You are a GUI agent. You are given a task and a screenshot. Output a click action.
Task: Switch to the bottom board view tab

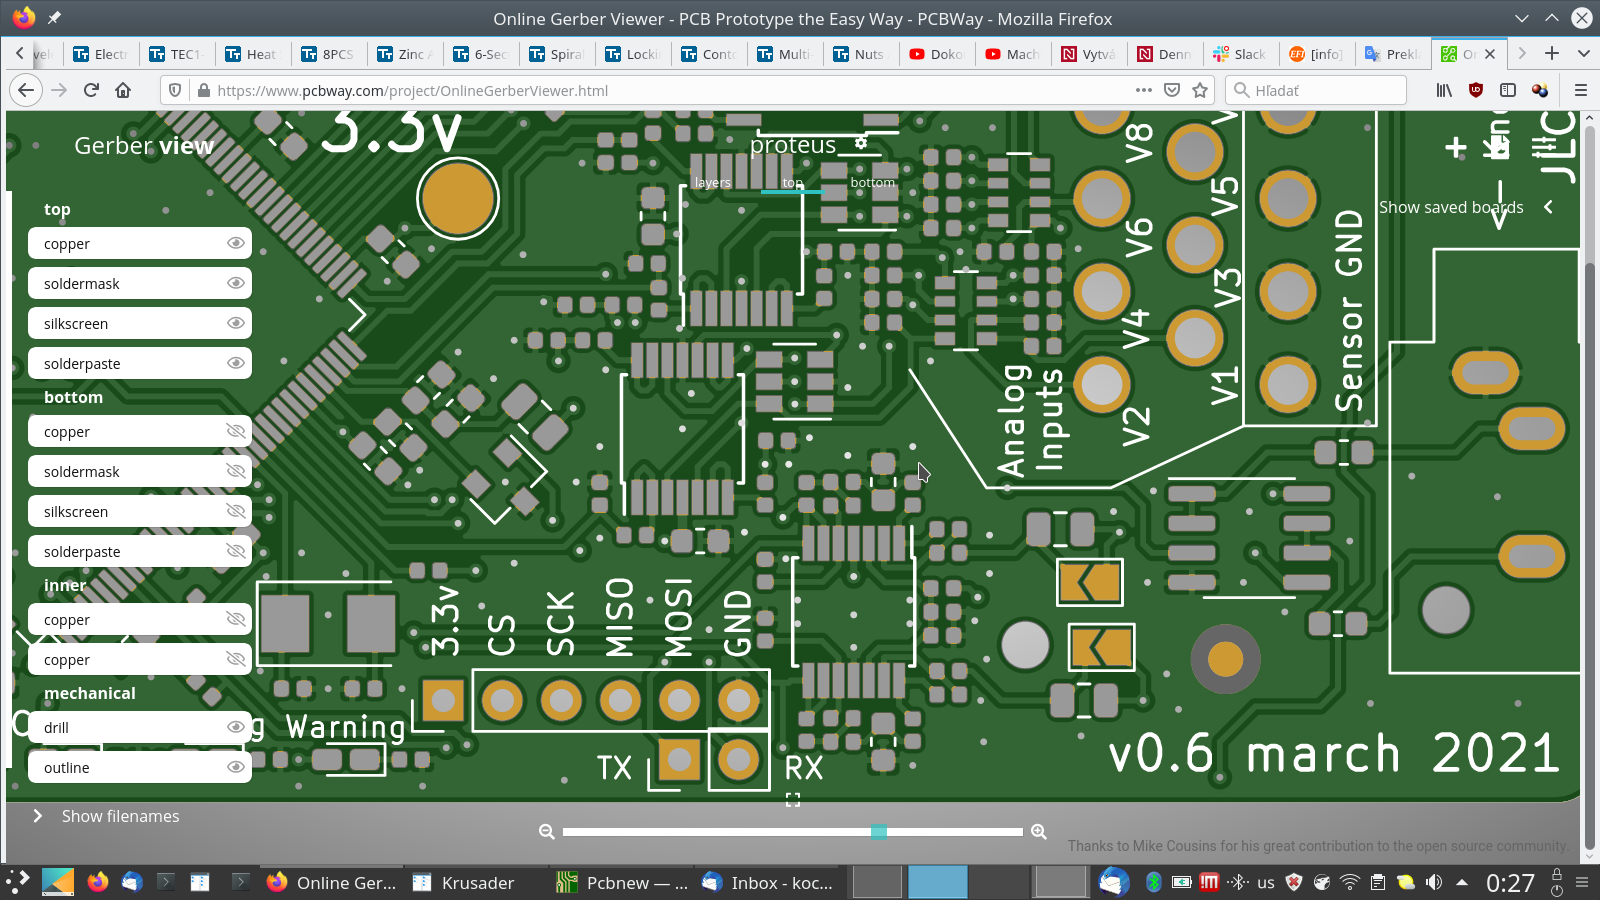(x=873, y=182)
